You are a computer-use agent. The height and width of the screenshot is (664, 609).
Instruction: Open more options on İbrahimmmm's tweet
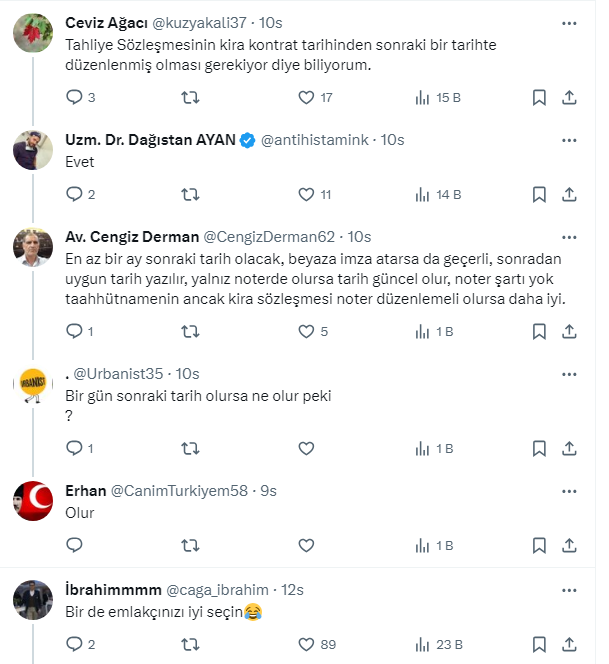(x=570, y=587)
